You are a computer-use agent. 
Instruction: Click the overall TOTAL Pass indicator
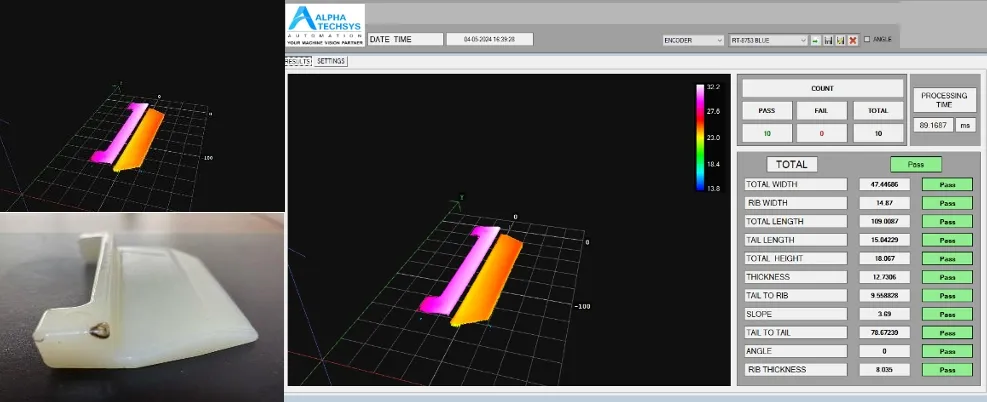coord(916,164)
